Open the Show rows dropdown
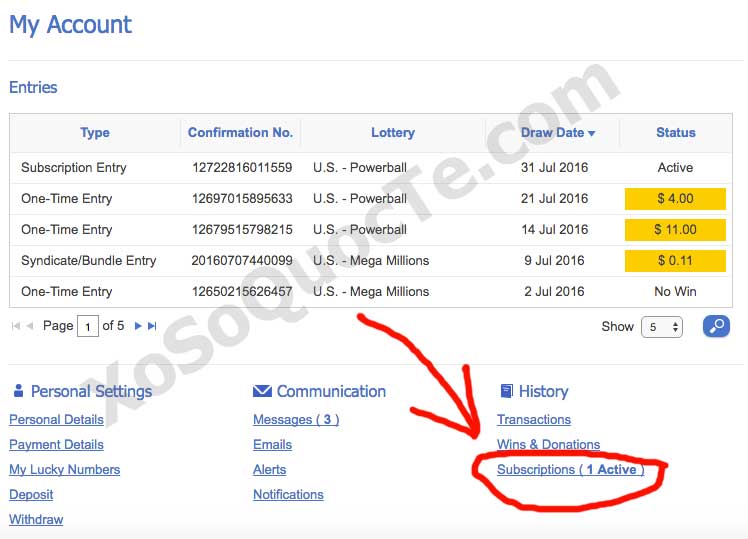 [x=661, y=327]
